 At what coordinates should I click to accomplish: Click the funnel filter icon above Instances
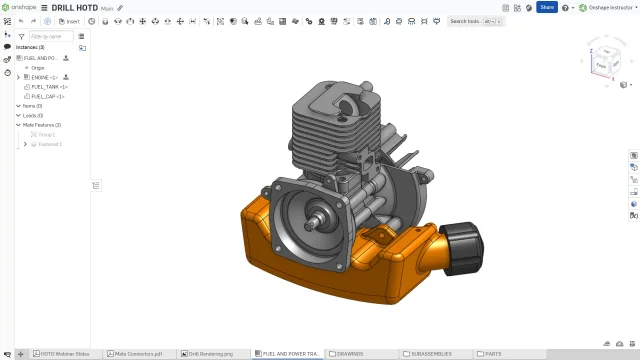[22, 37]
